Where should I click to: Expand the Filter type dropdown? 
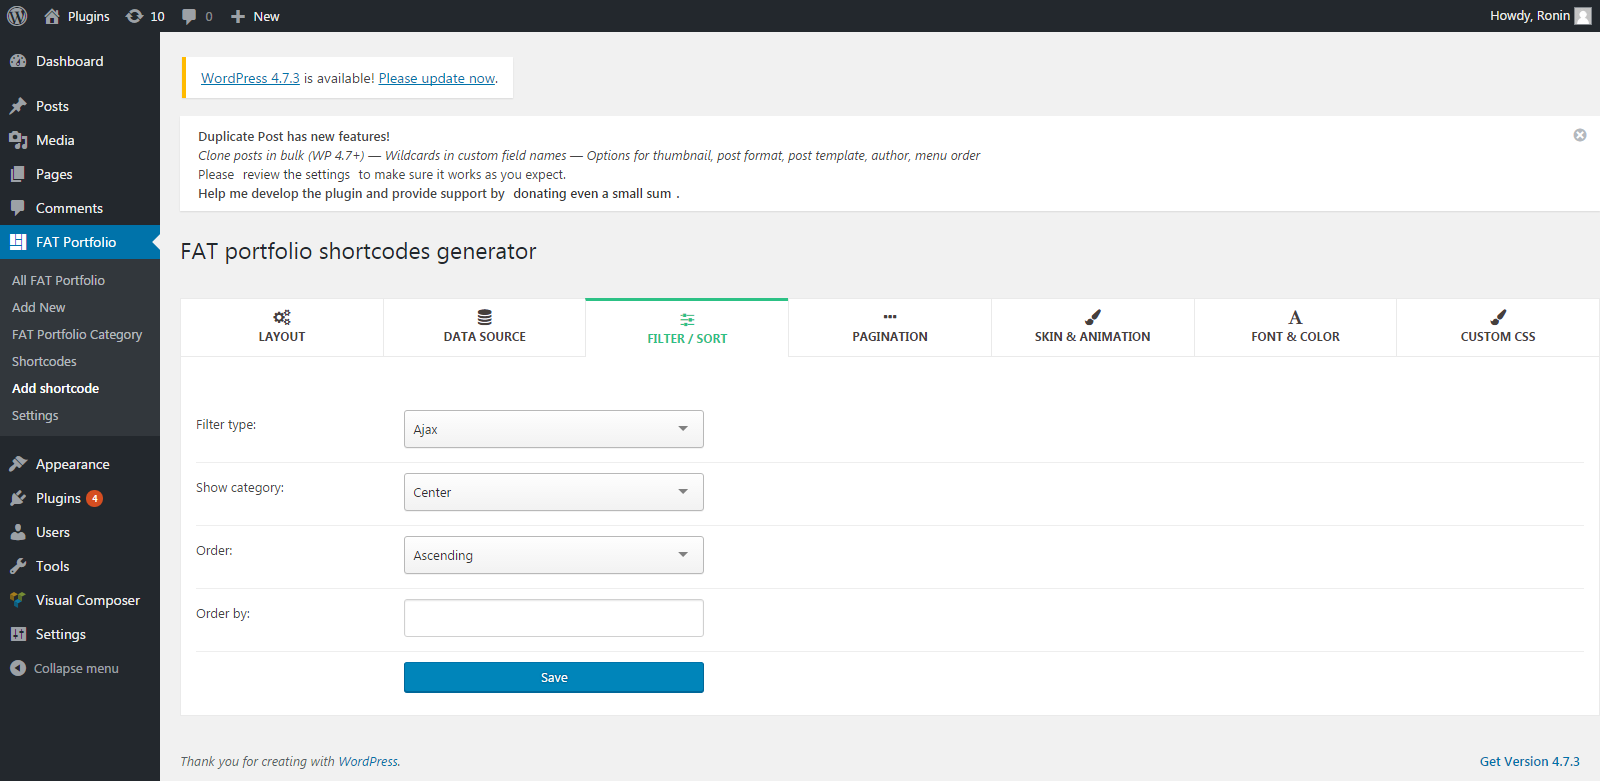click(x=553, y=429)
